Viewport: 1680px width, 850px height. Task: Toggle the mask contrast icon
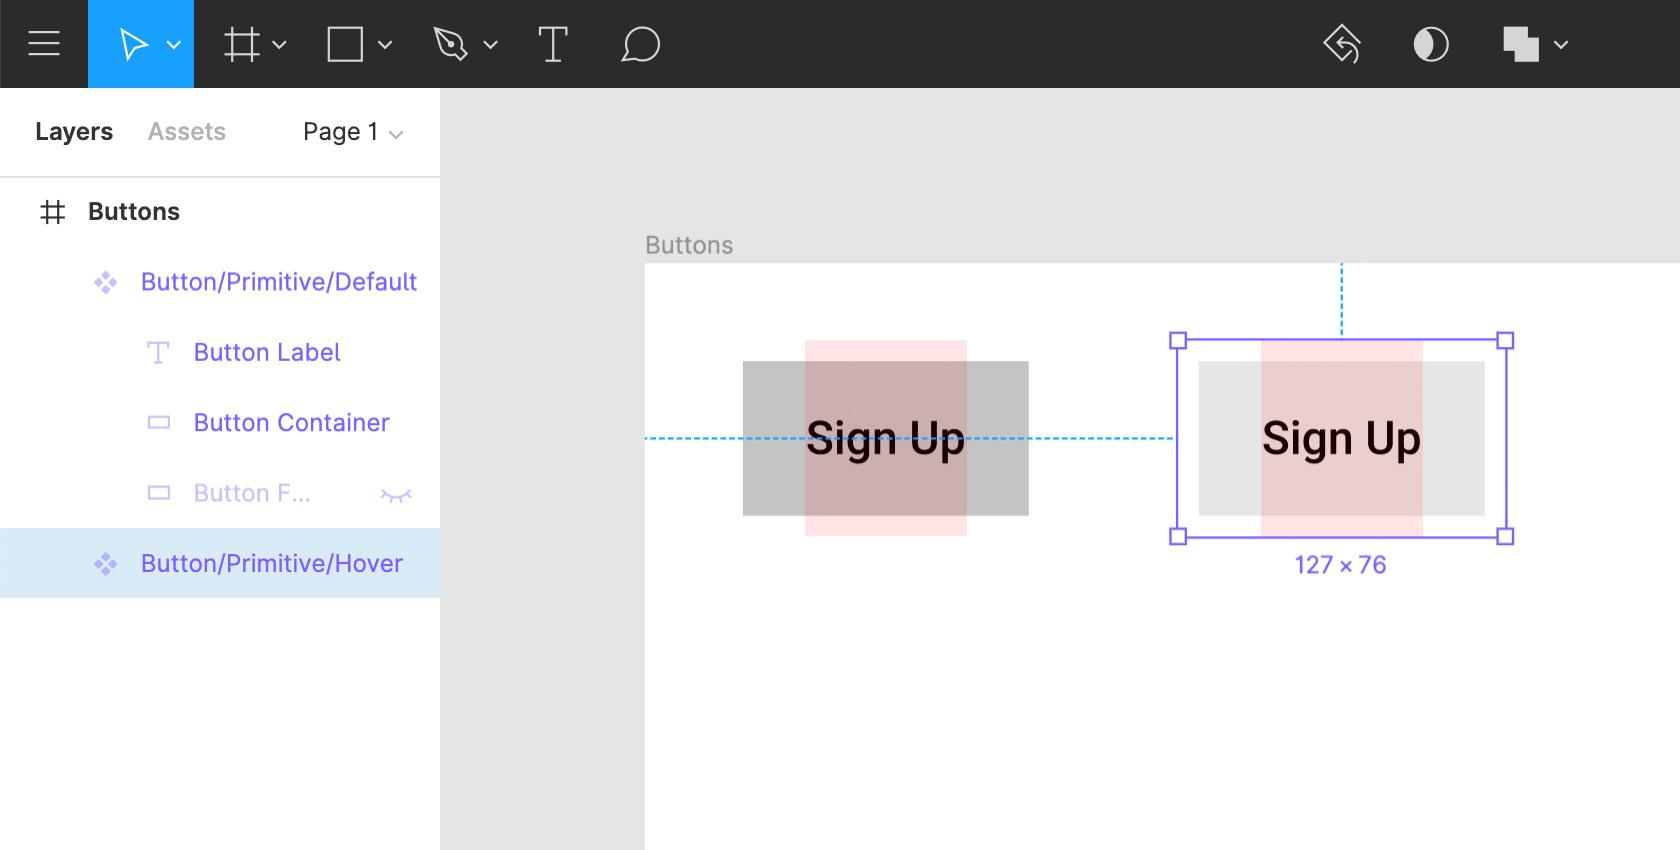pyautogui.click(x=1430, y=44)
